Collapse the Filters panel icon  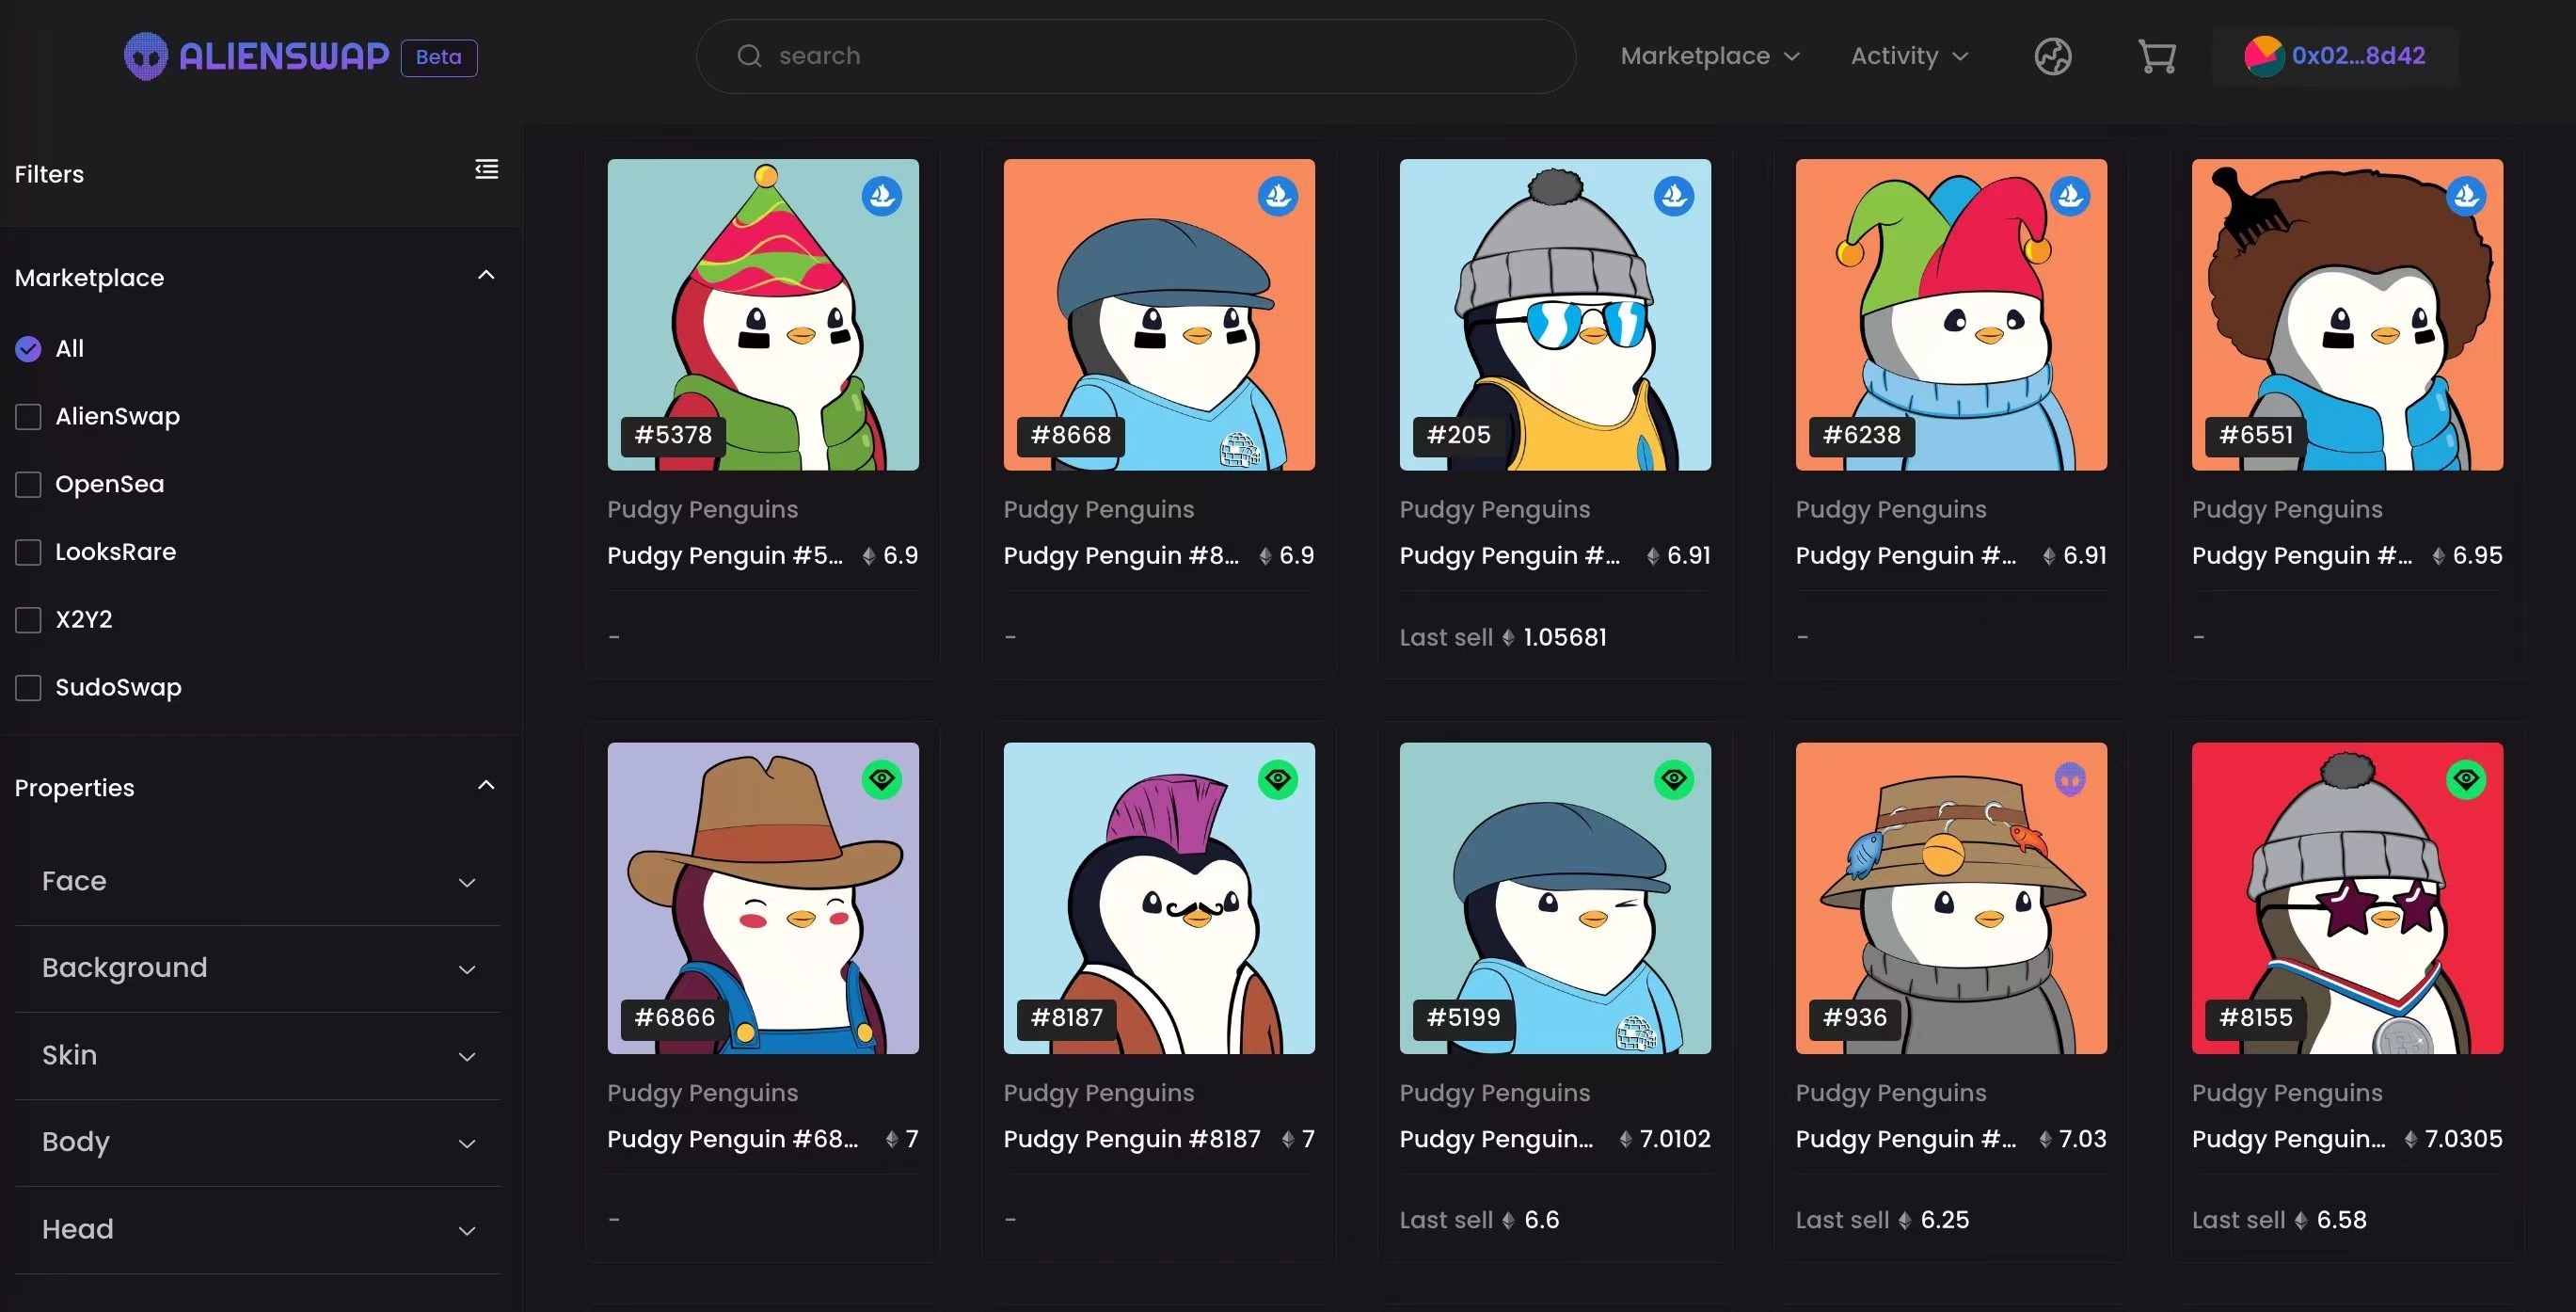pyautogui.click(x=486, y=169)
